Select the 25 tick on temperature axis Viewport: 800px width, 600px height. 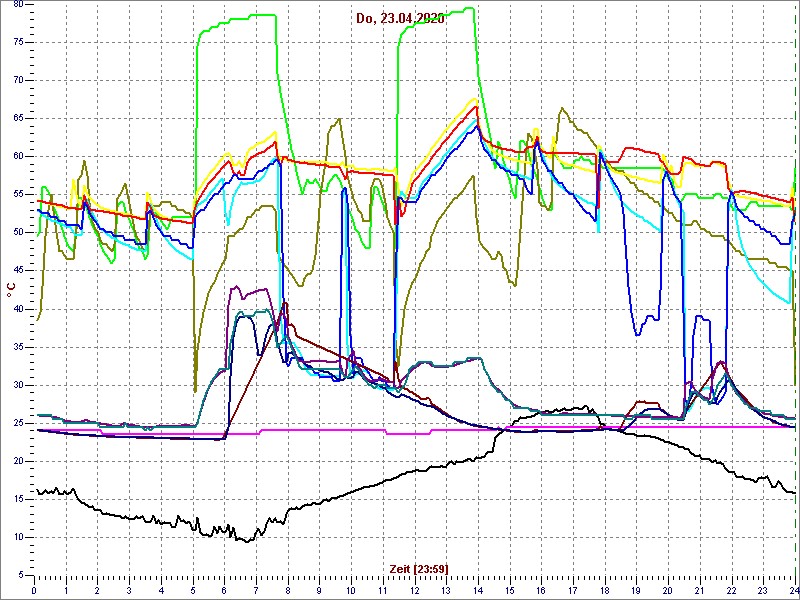tap(18, 423)
